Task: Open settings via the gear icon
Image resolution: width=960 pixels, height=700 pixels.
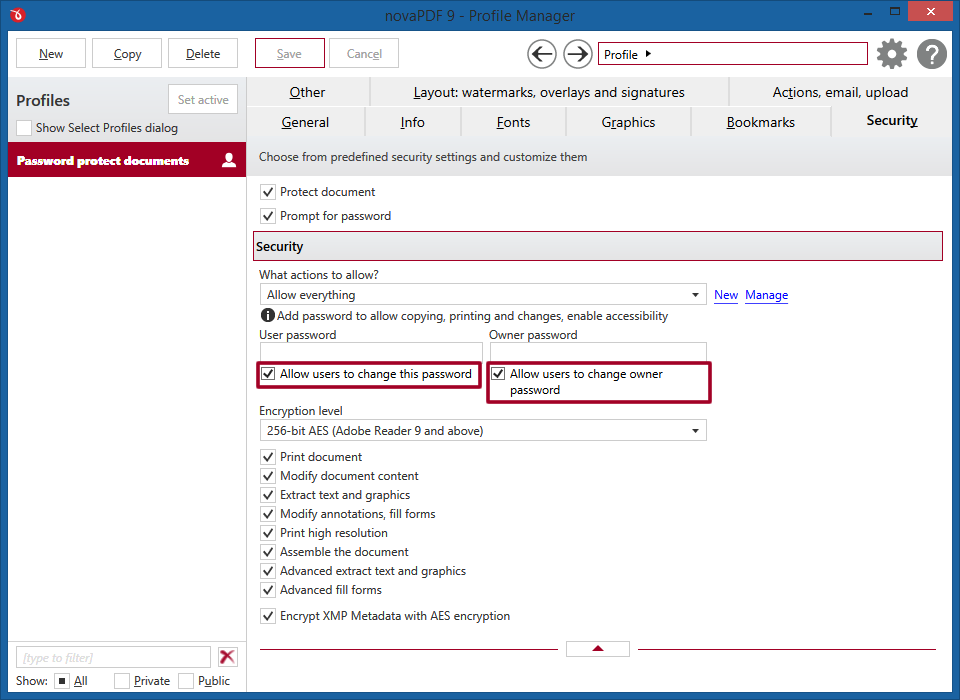Action: (x=892, y=54)
